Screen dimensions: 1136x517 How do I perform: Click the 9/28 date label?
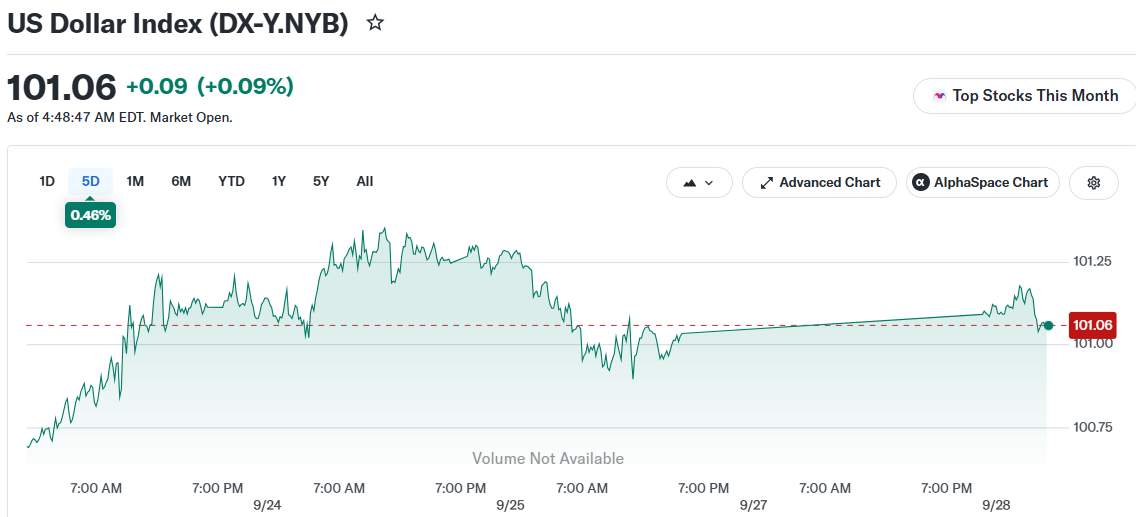[997, 505]
